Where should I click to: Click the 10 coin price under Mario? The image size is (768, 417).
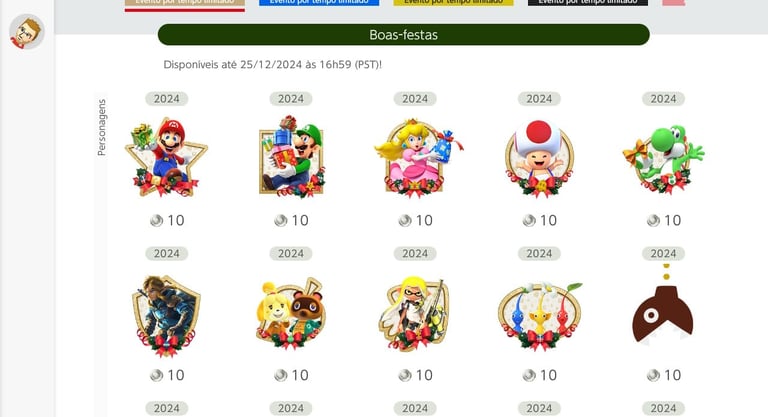click(x=167, y=221)
